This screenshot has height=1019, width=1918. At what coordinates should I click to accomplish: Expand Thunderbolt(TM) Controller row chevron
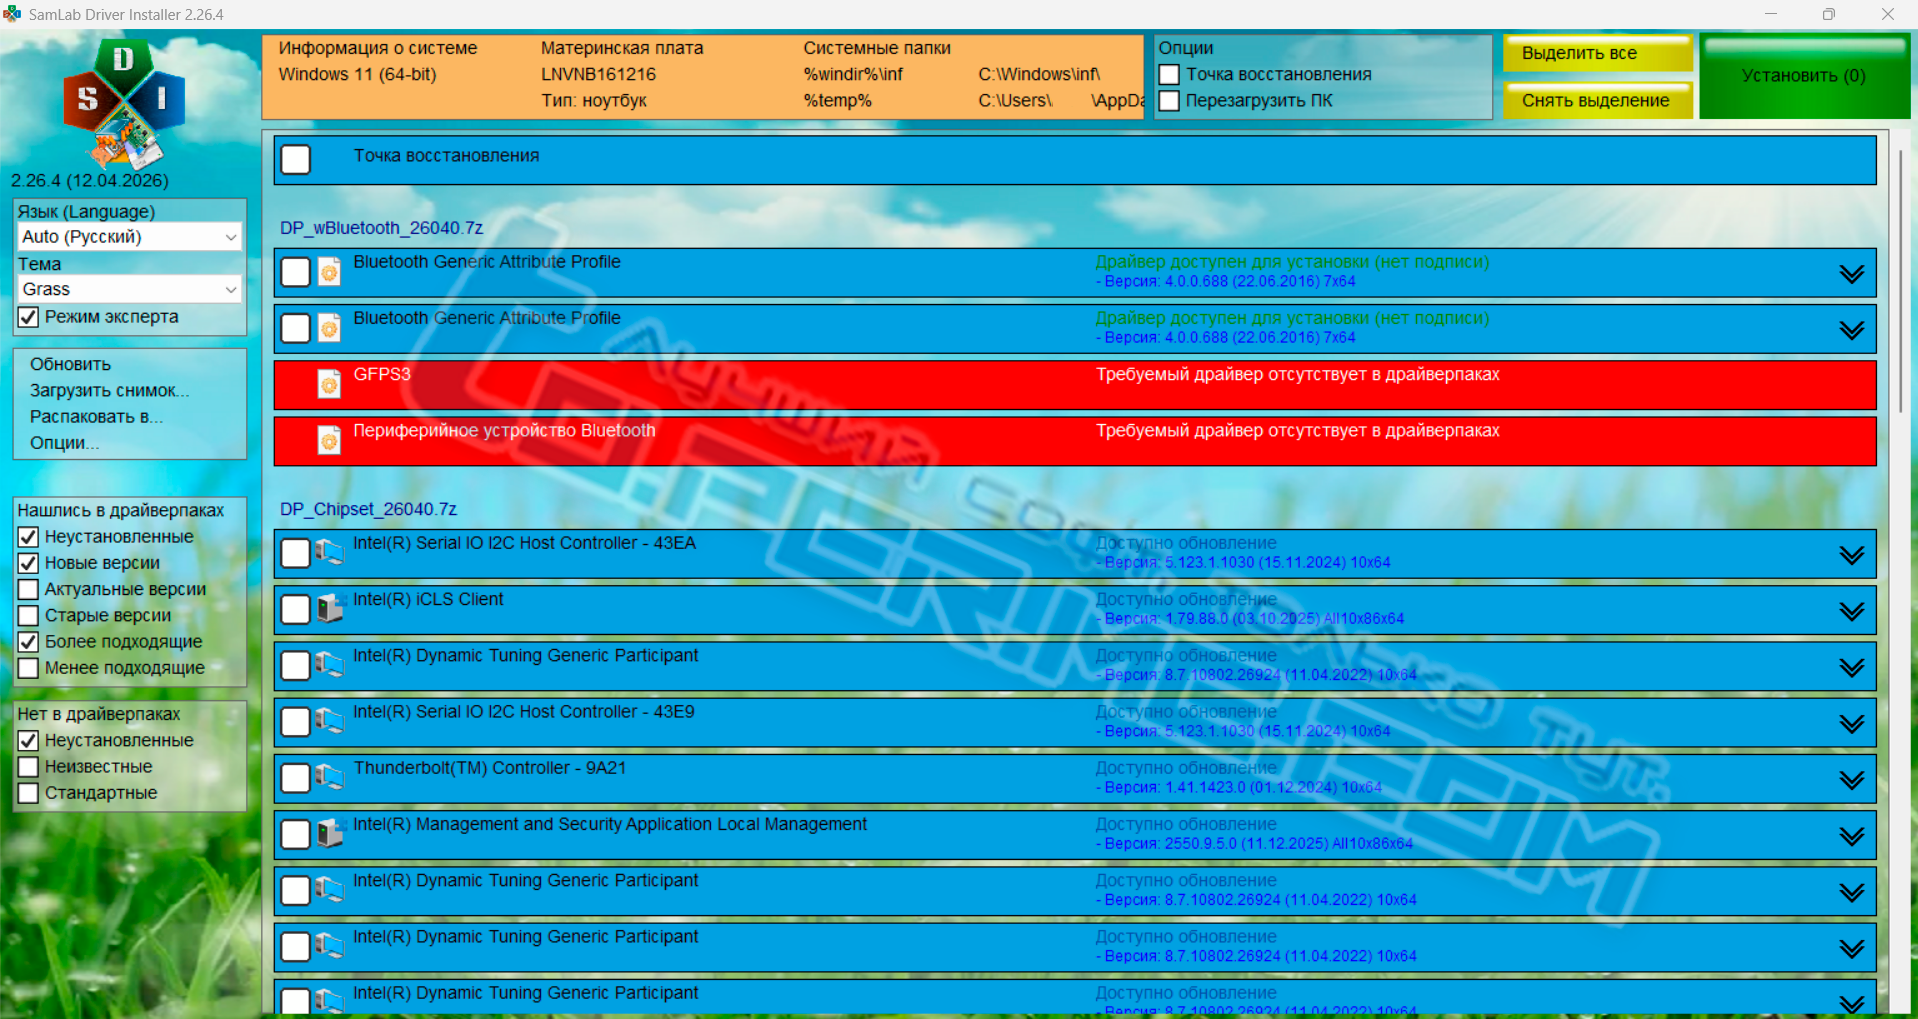click(x=1852, y=780)
